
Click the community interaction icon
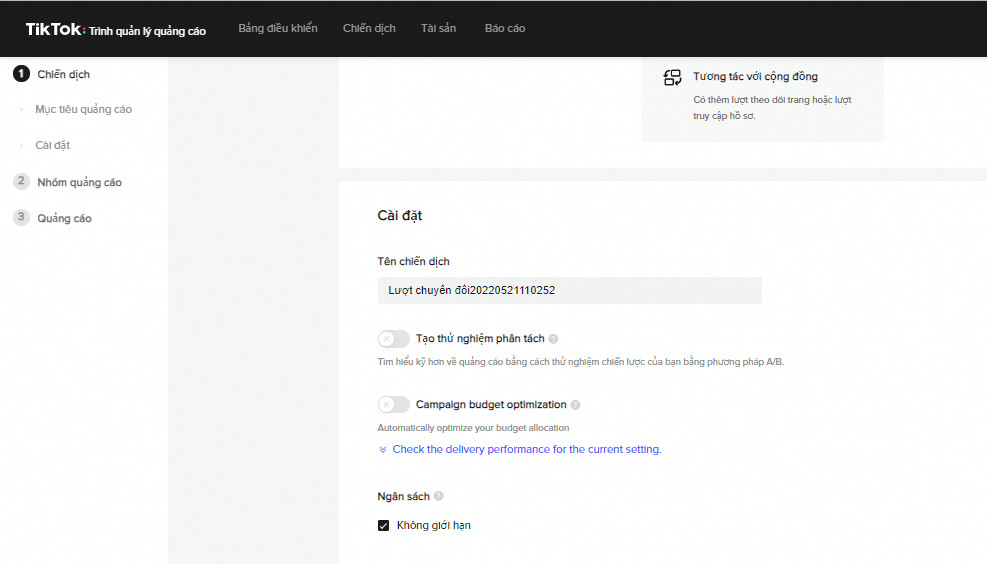point(673,78)
